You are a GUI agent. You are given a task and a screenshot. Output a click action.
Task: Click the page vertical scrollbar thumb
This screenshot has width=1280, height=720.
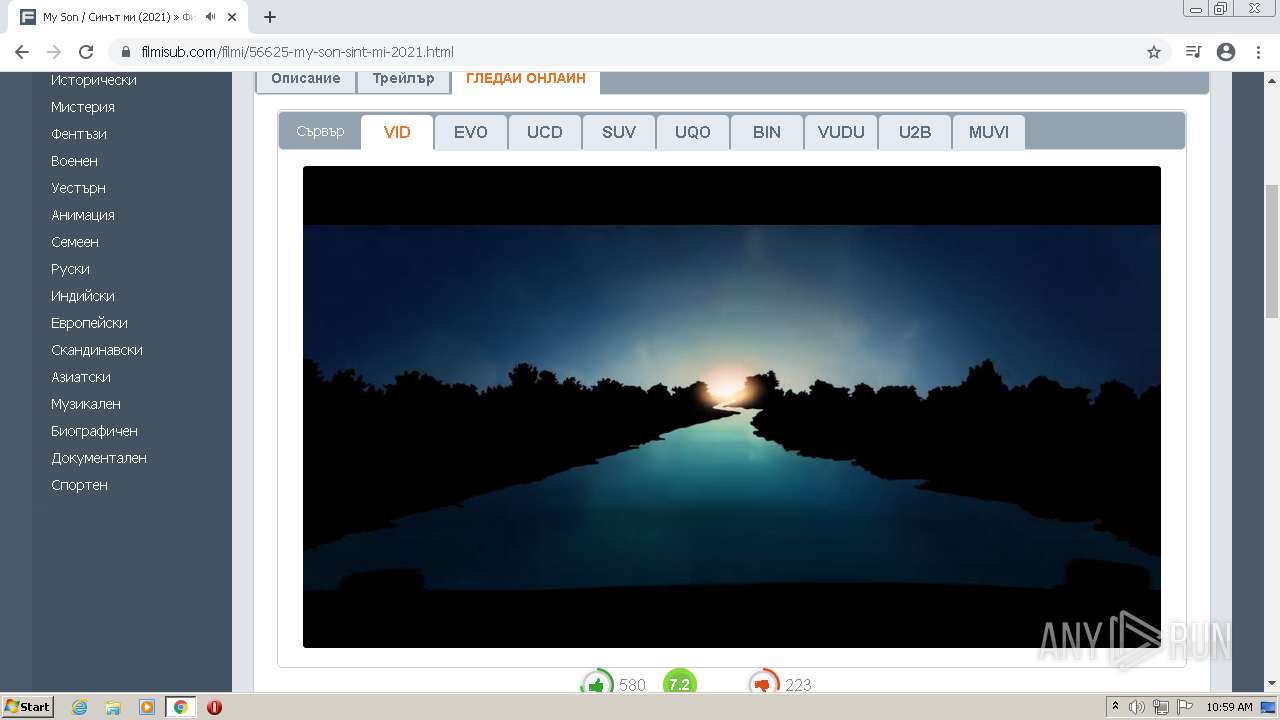[1272, 252]
